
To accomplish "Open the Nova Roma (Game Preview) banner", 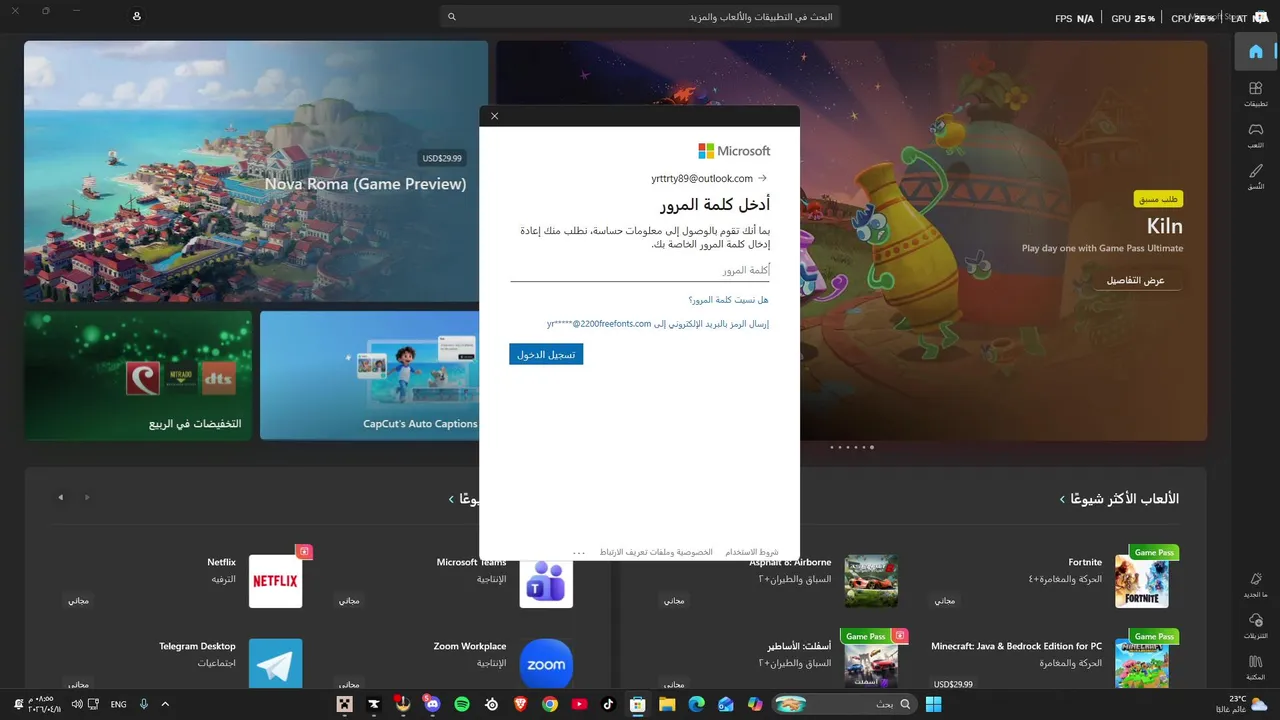I will click(256, 171).
